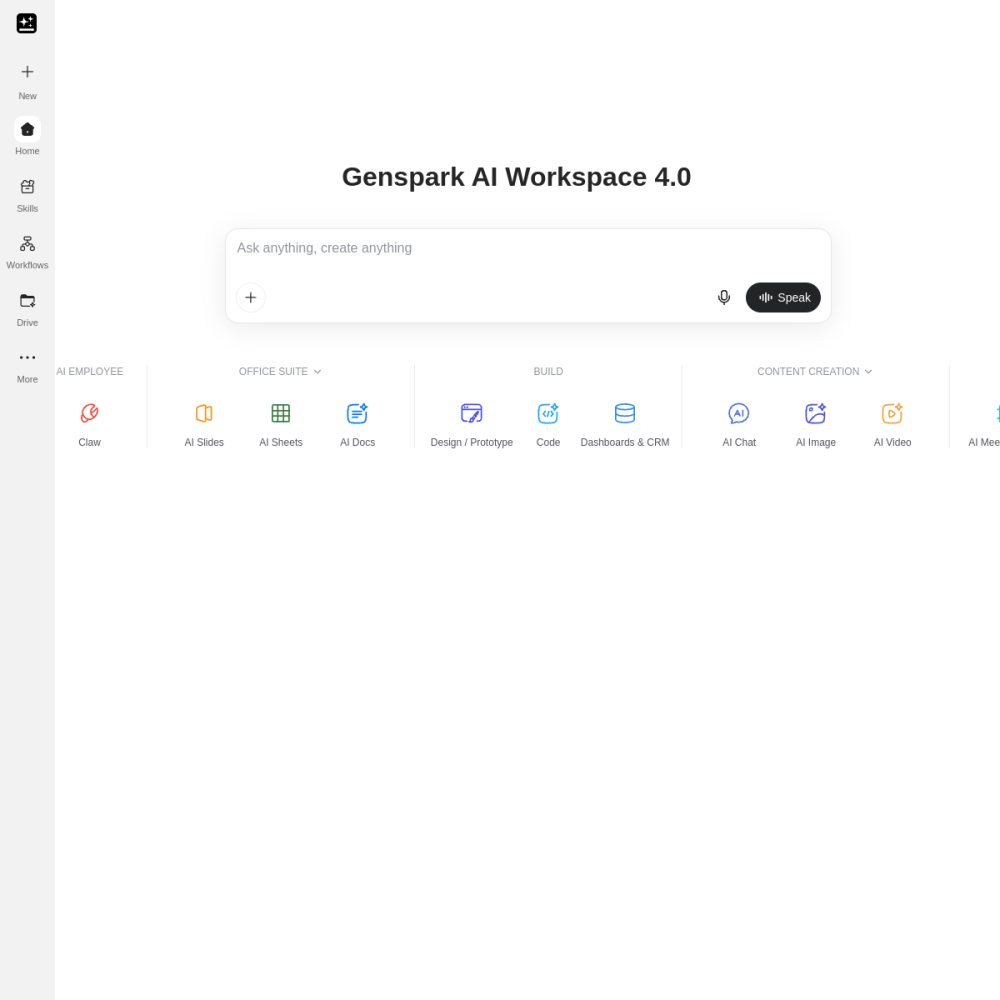Click the microphone dictation icon
The height and width of the screenshot is (1000, 1000).
click(x=723, y=297)
